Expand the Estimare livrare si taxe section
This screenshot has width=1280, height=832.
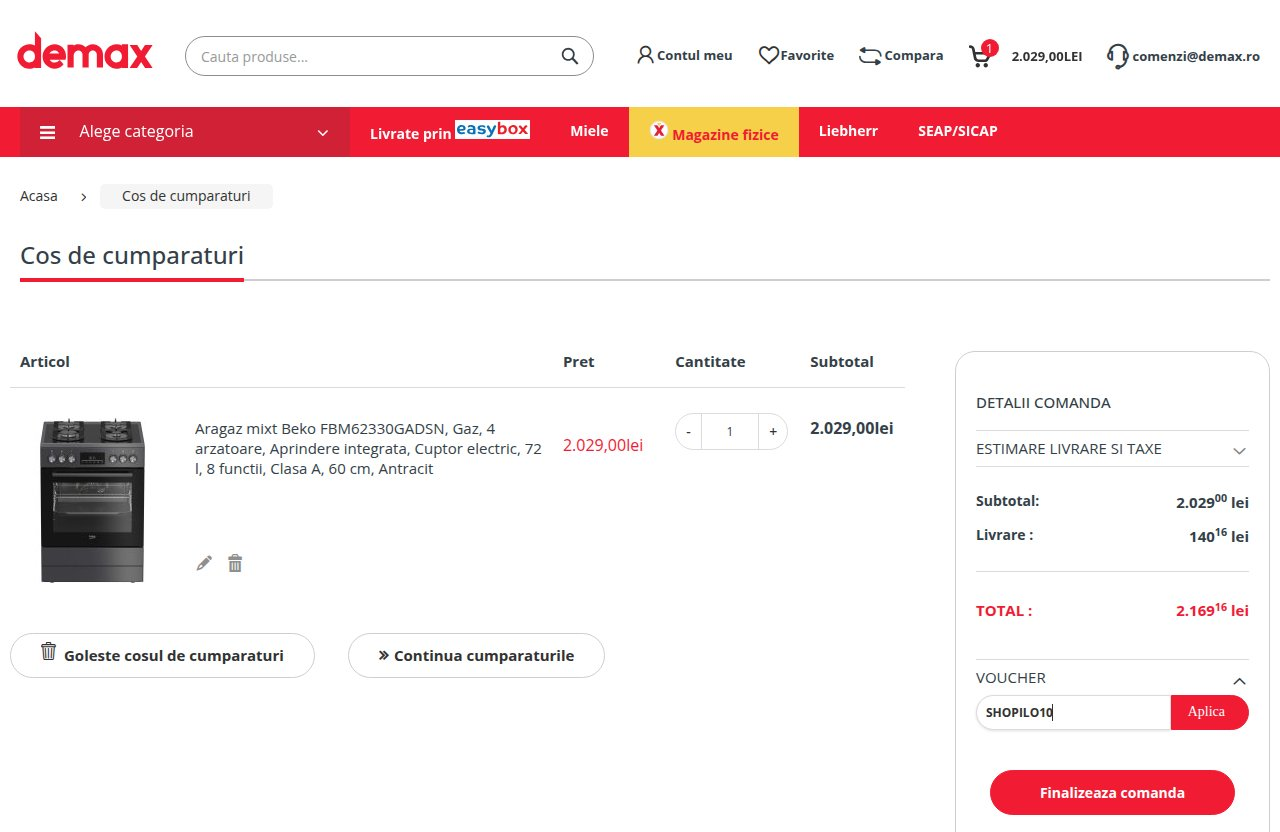pyautogui.click(x=1112, y=449)
